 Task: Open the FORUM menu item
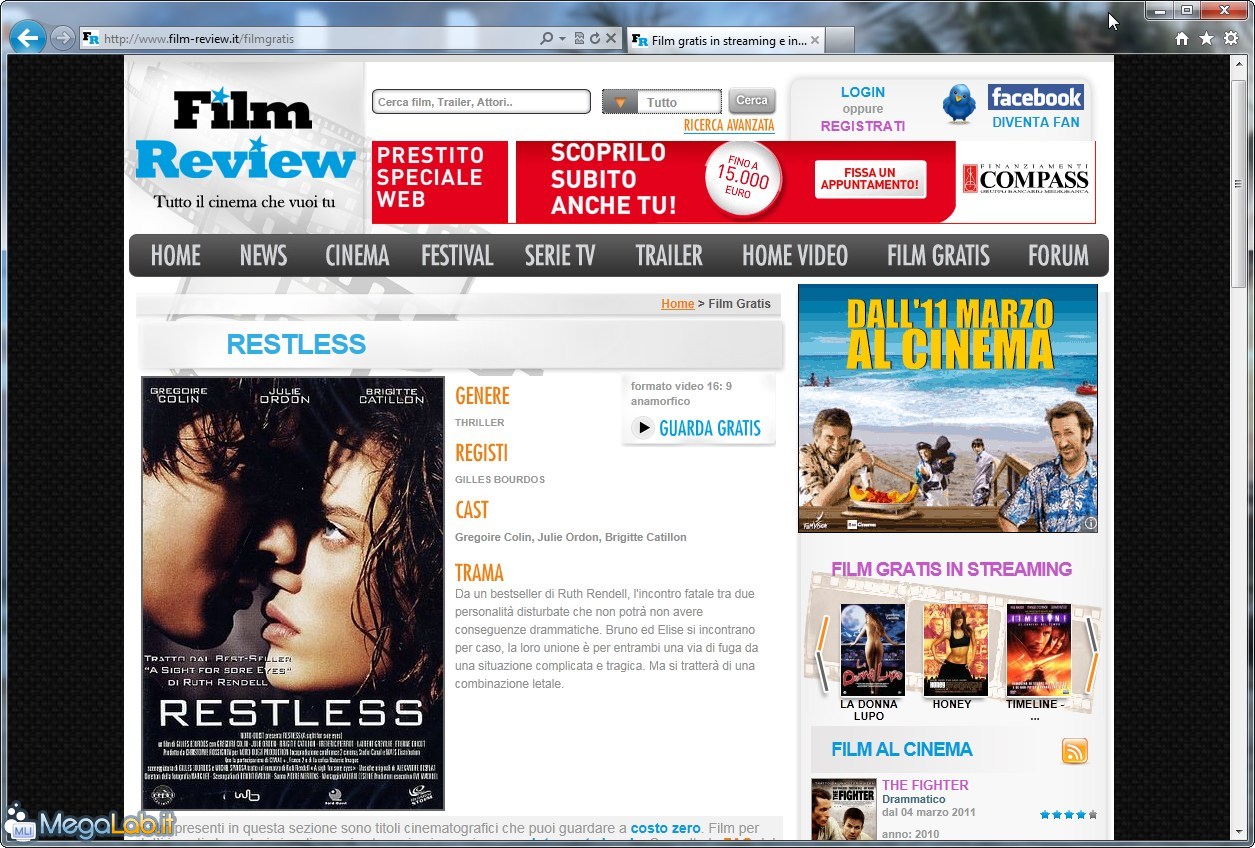(1058, 256)
